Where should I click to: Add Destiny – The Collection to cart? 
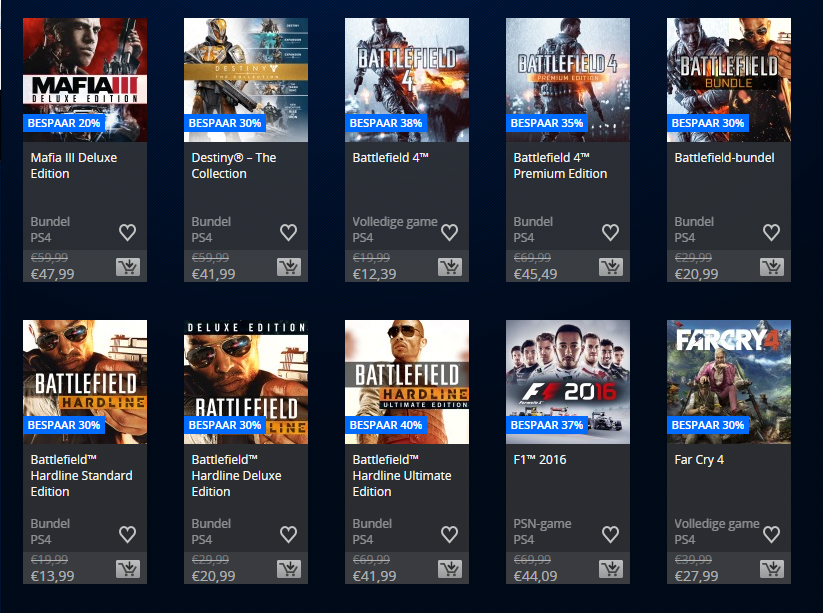tap(288, 267)
